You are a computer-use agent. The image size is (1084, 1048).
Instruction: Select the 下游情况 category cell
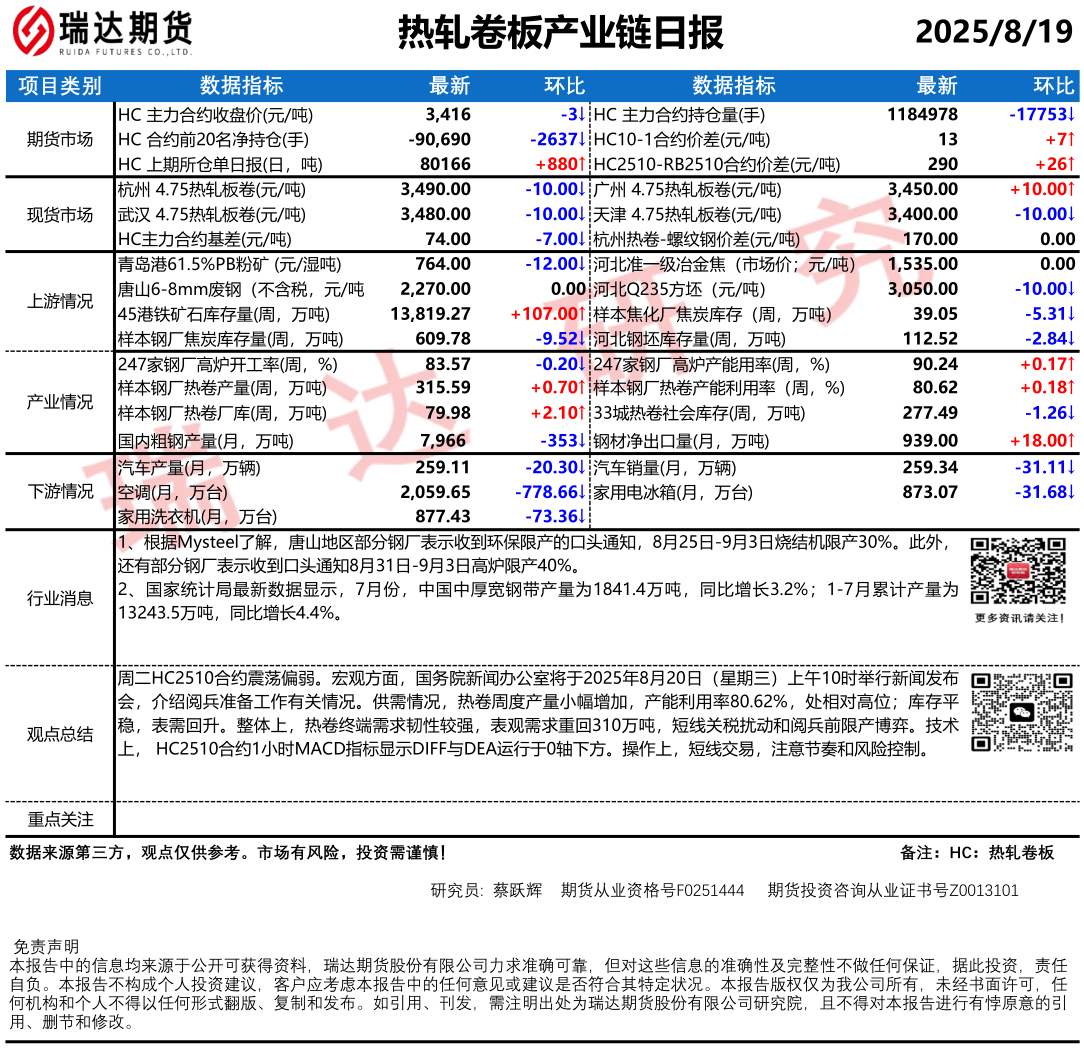(60, 491)
